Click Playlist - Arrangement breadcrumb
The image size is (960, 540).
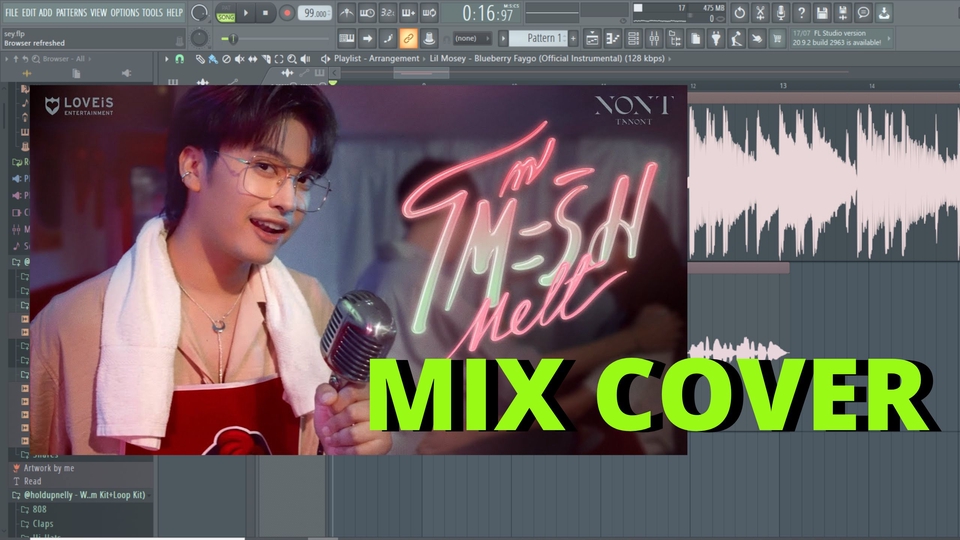coord(377,59)
